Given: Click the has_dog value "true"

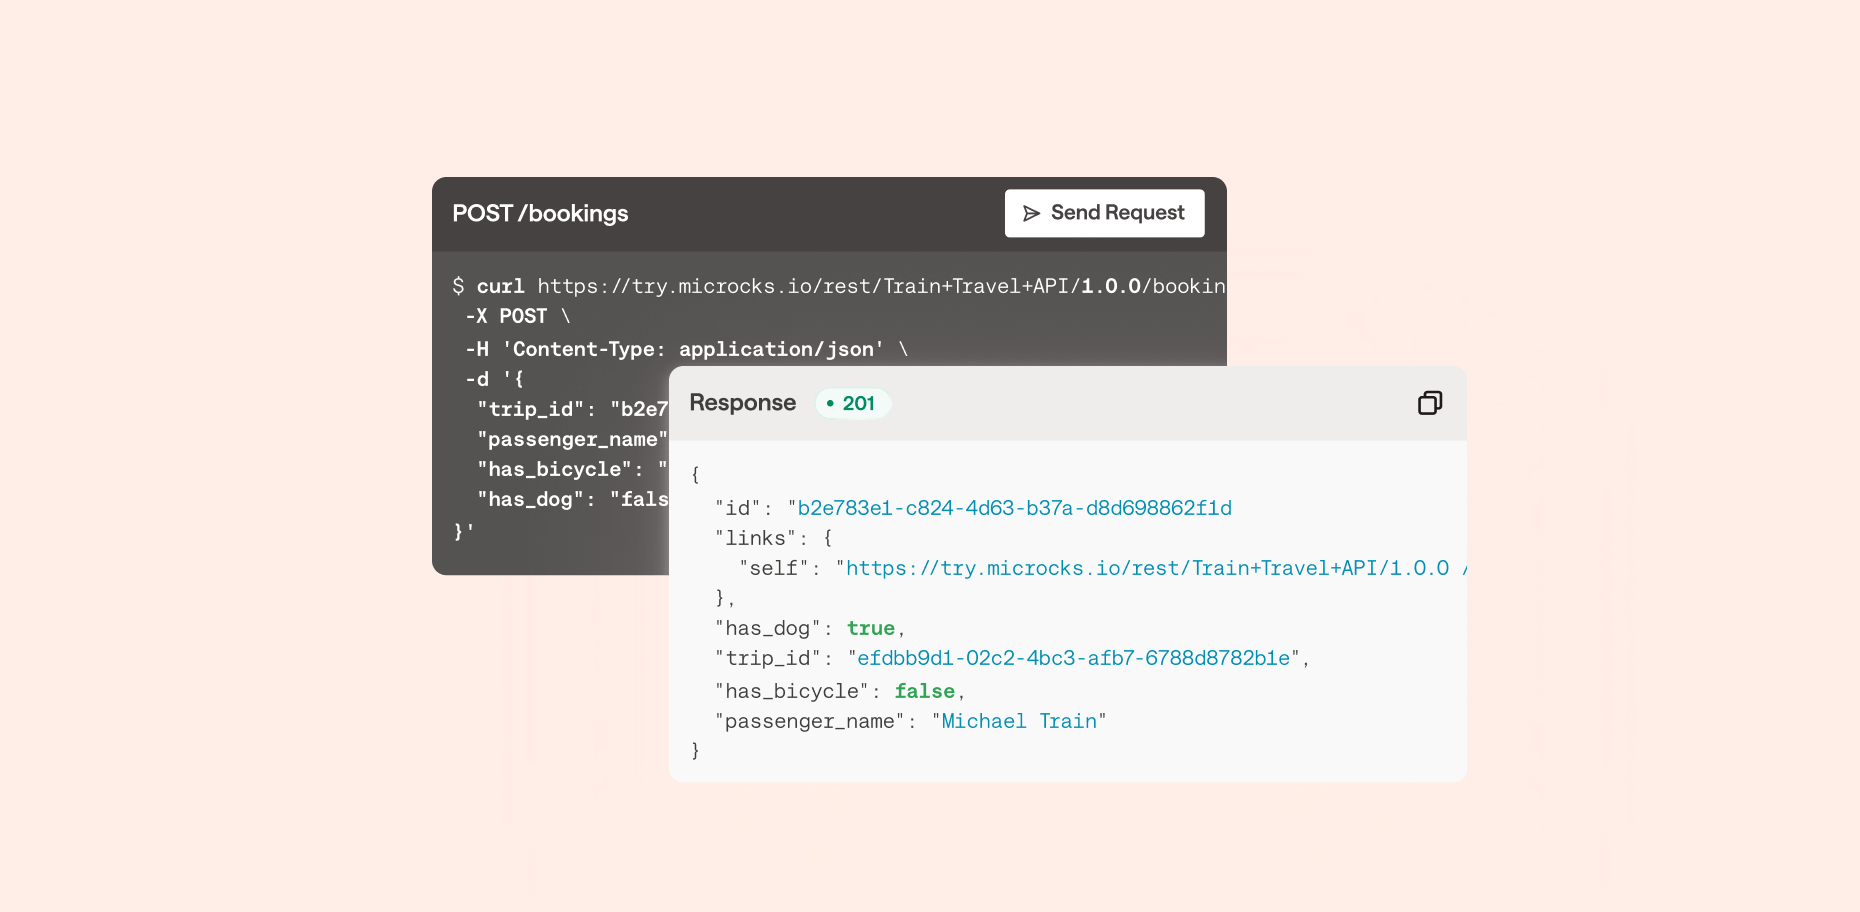Looking at the screenshot, I should (870, 627).
